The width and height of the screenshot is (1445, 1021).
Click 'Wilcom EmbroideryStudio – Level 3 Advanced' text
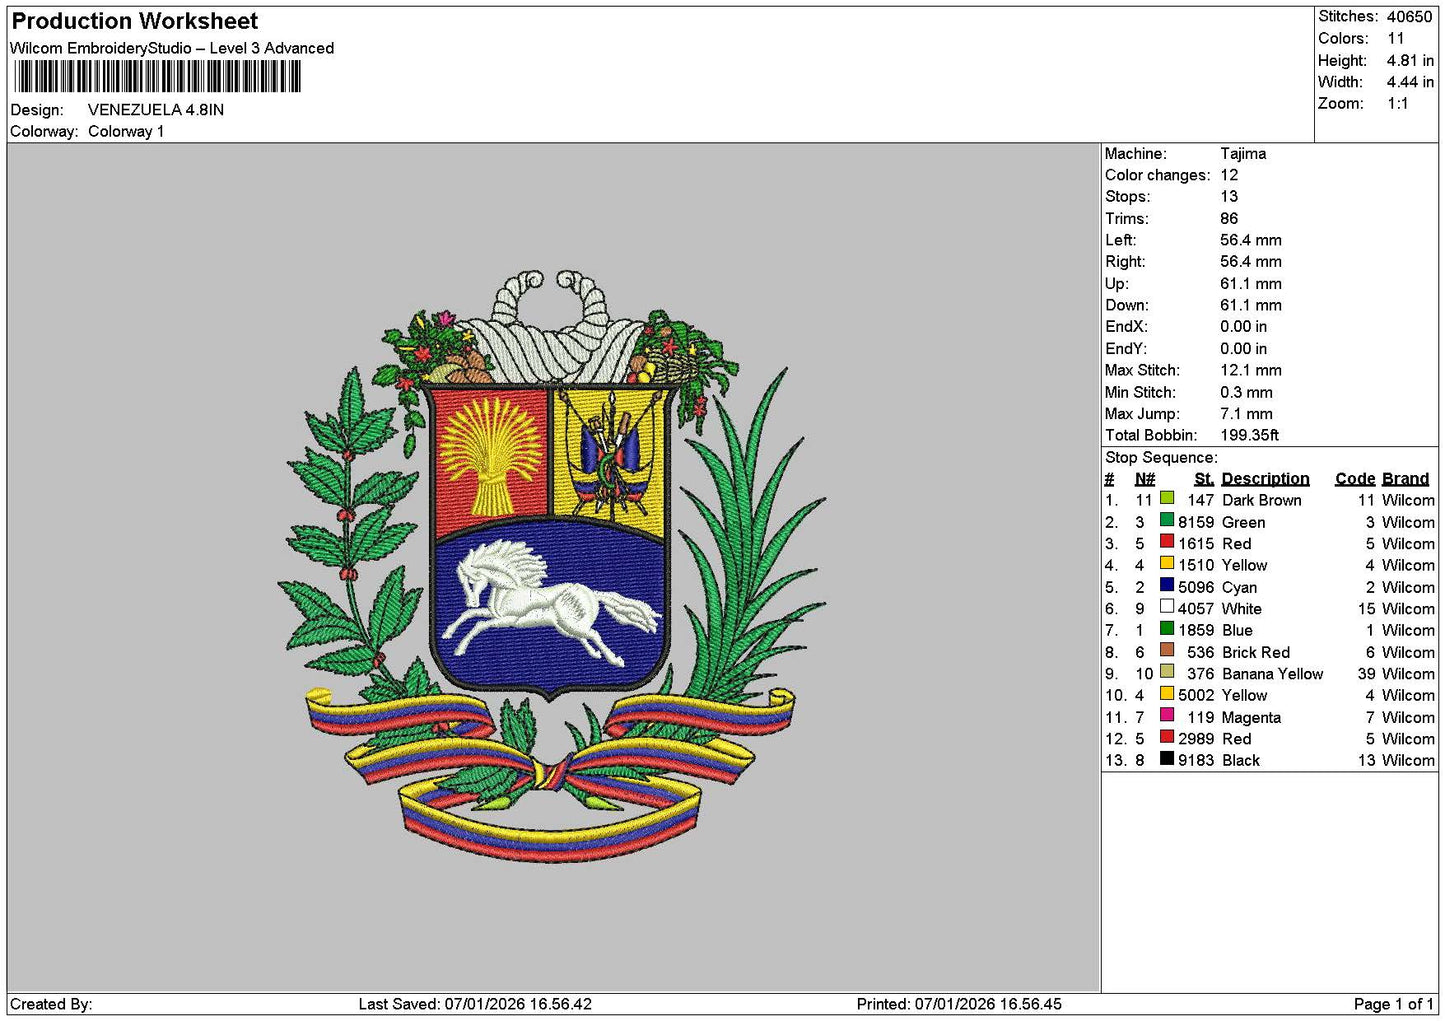pos(172,48)
